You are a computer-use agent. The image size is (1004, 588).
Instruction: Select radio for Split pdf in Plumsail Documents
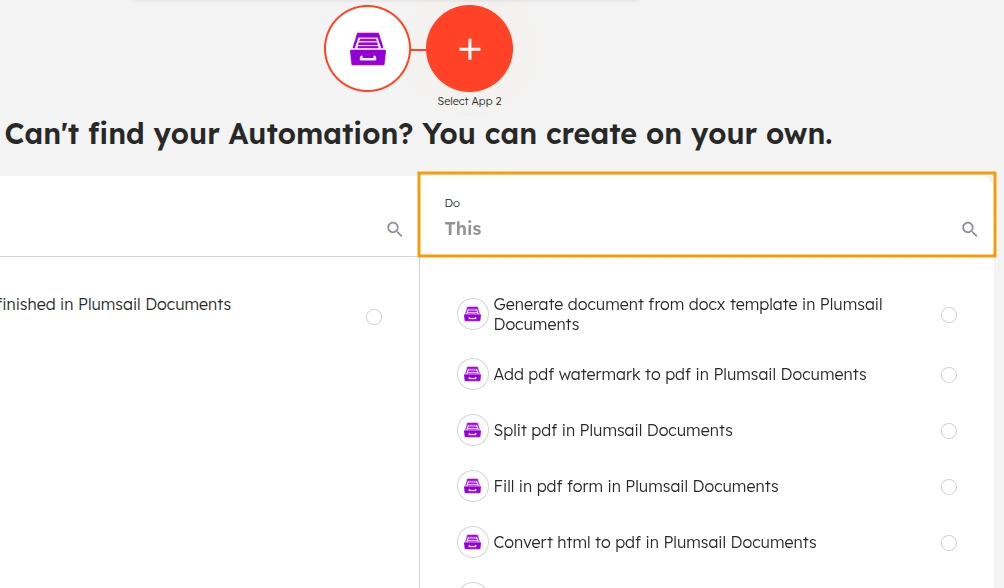[x=949, y=430]
